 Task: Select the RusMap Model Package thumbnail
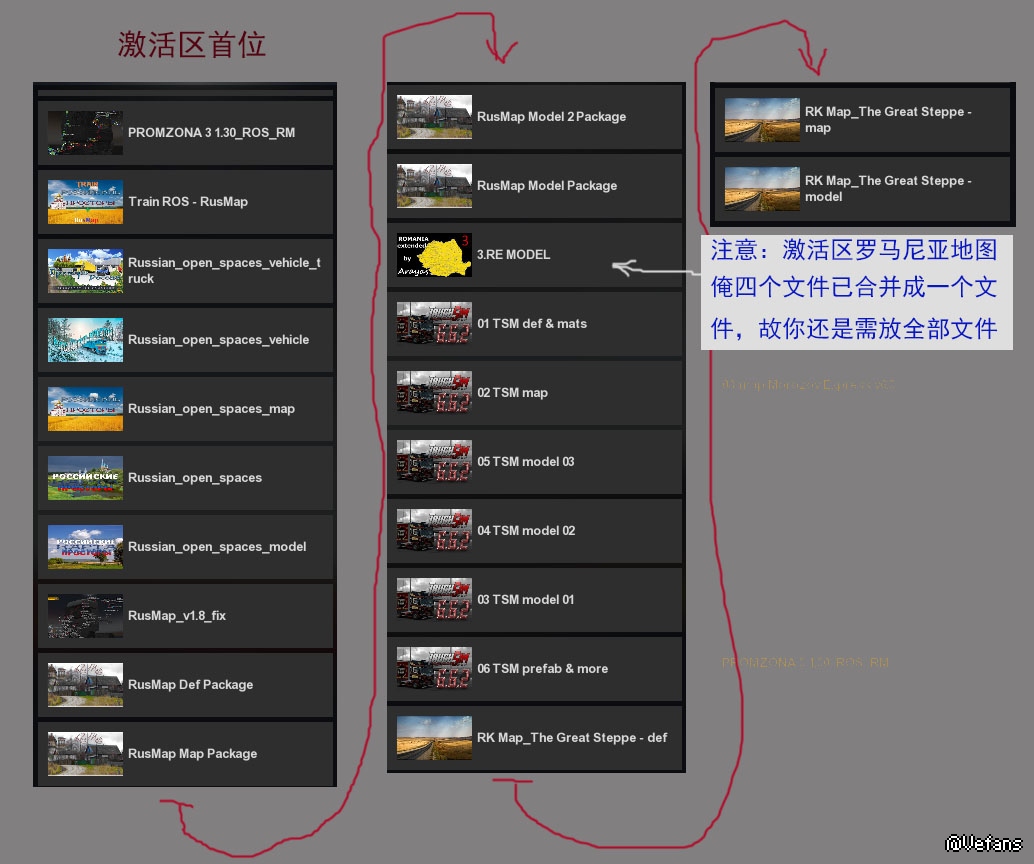pos(434,185)
